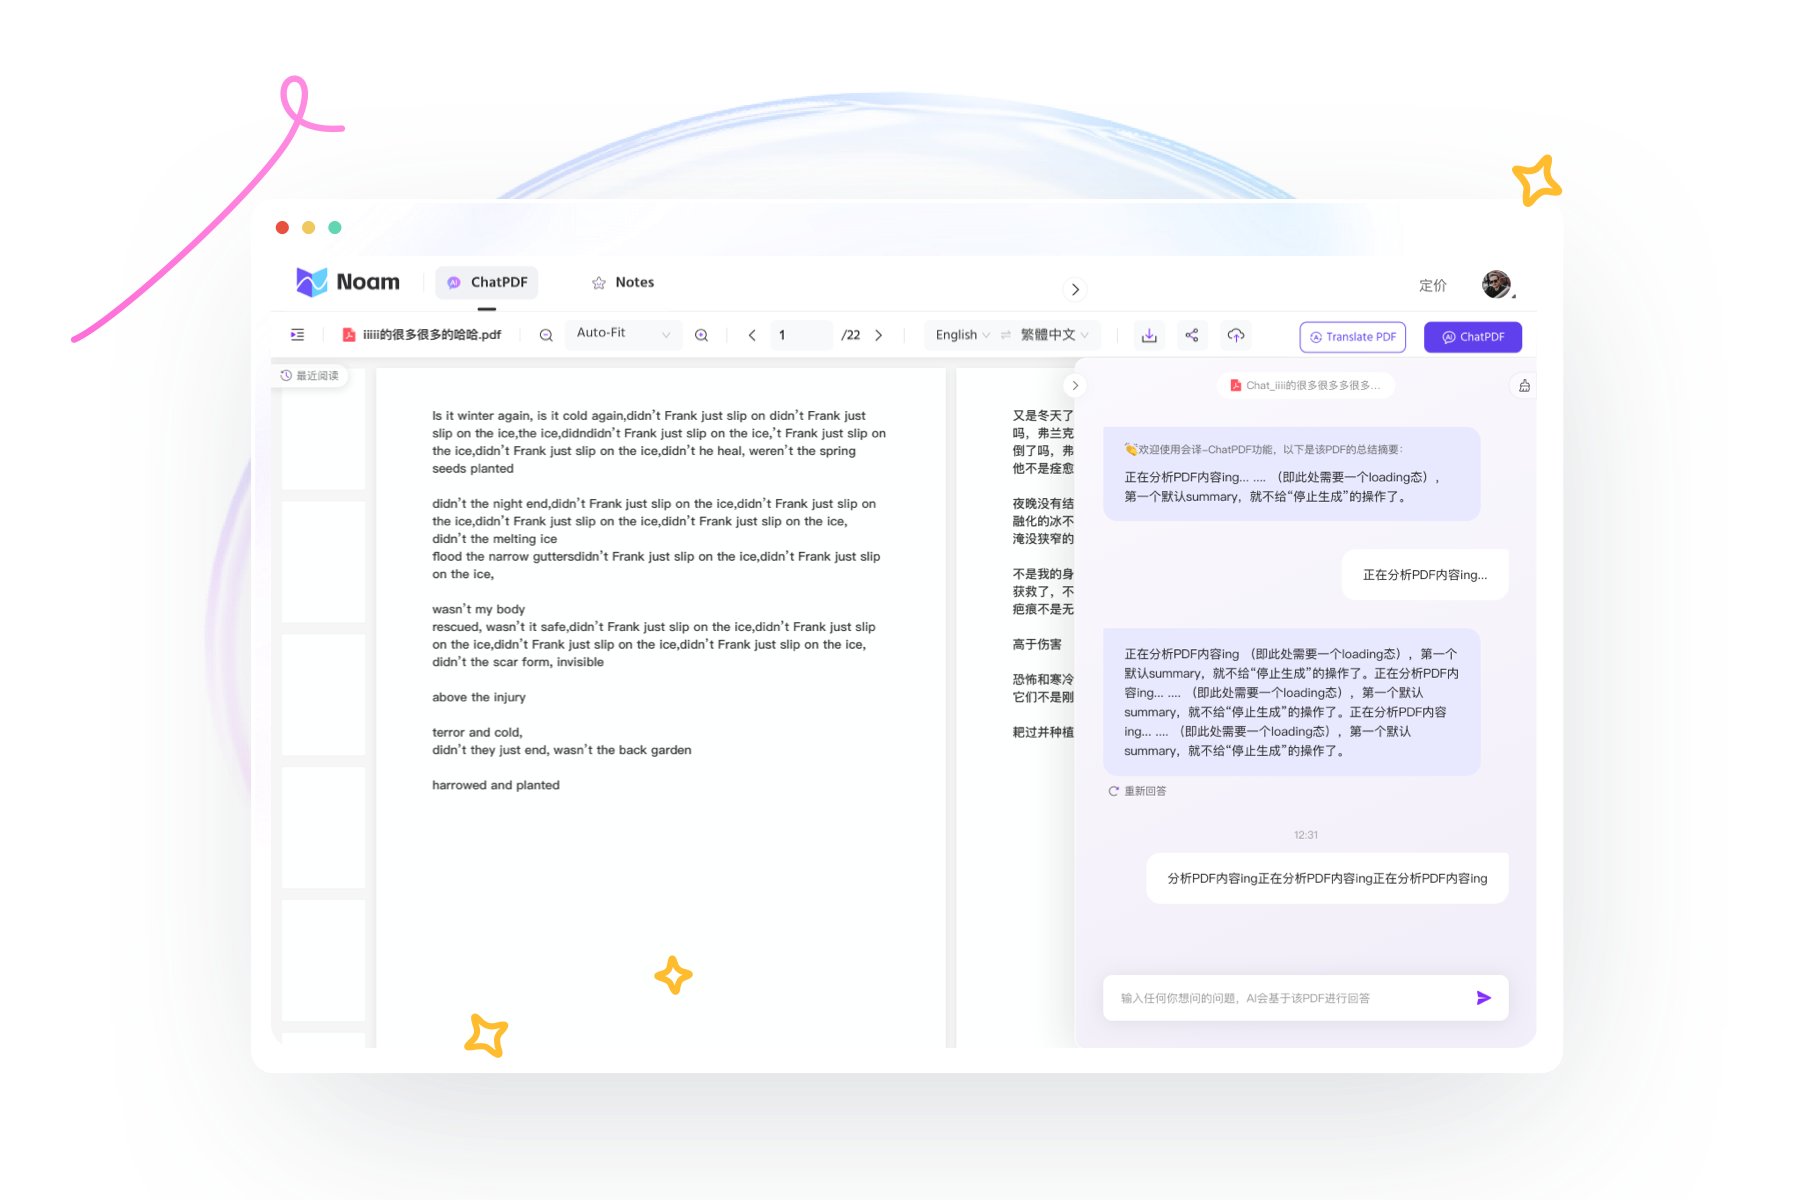This screenshot has width=1800, height=1200.
Task: Open the Auto-Fit zoom dropdown
Action: 623,334
